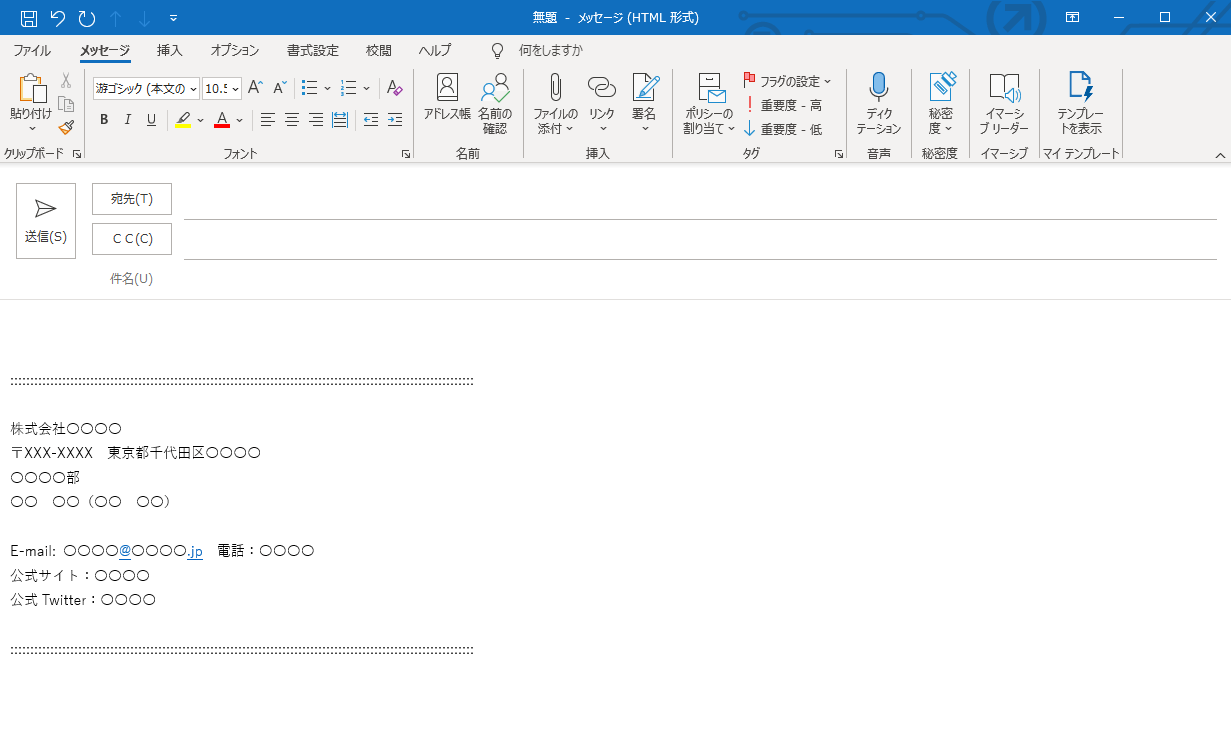Switch to the 書式設定 tab
This screenshot has width=1231, height=731.
[313, 50]
